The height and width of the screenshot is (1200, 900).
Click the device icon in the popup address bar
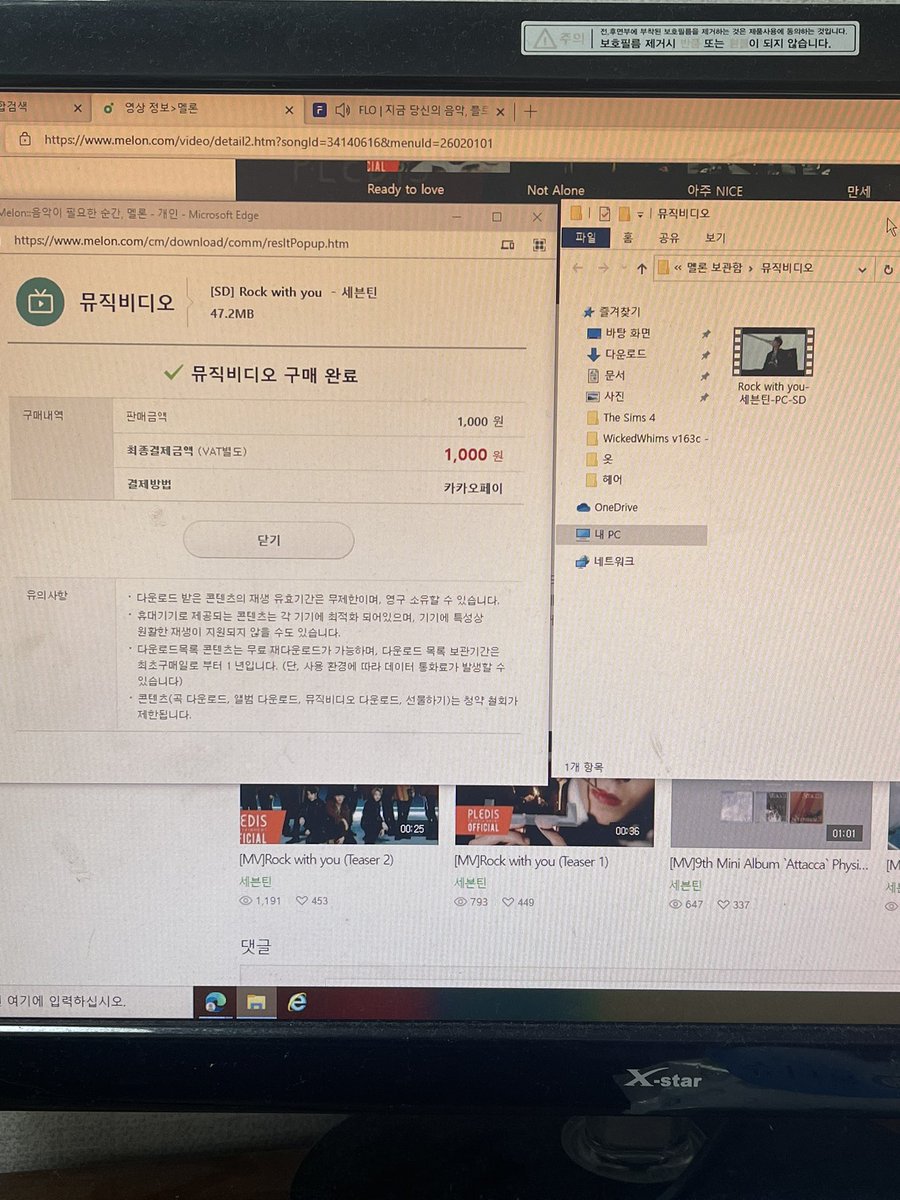click(507, 244)
